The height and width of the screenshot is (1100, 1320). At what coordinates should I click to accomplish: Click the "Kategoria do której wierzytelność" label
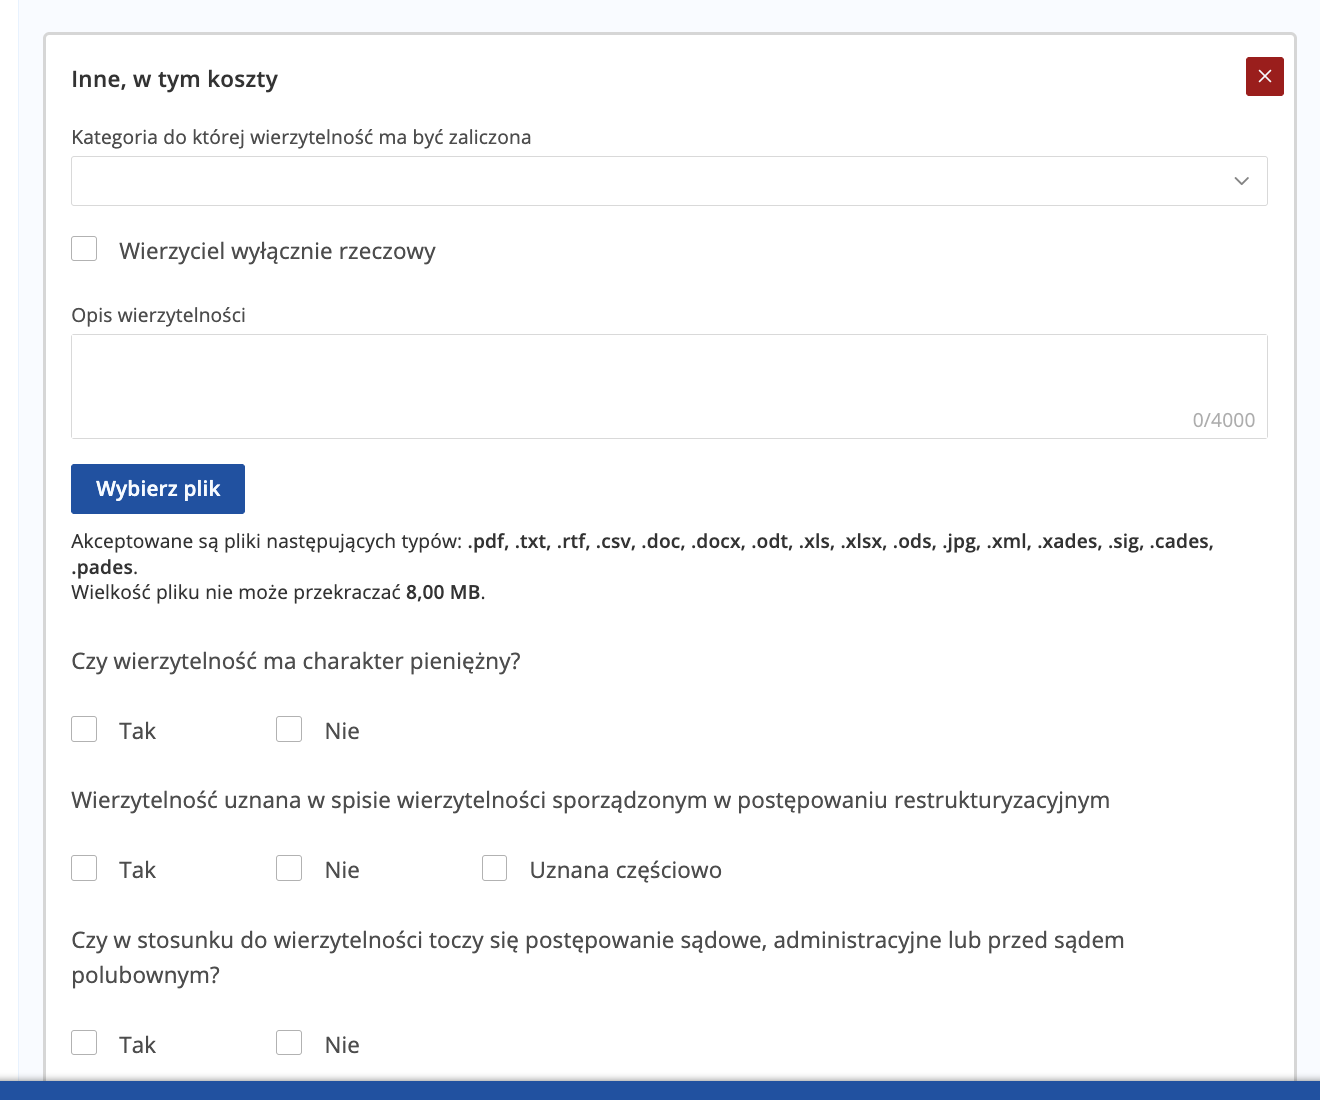(x=301, y=137)
